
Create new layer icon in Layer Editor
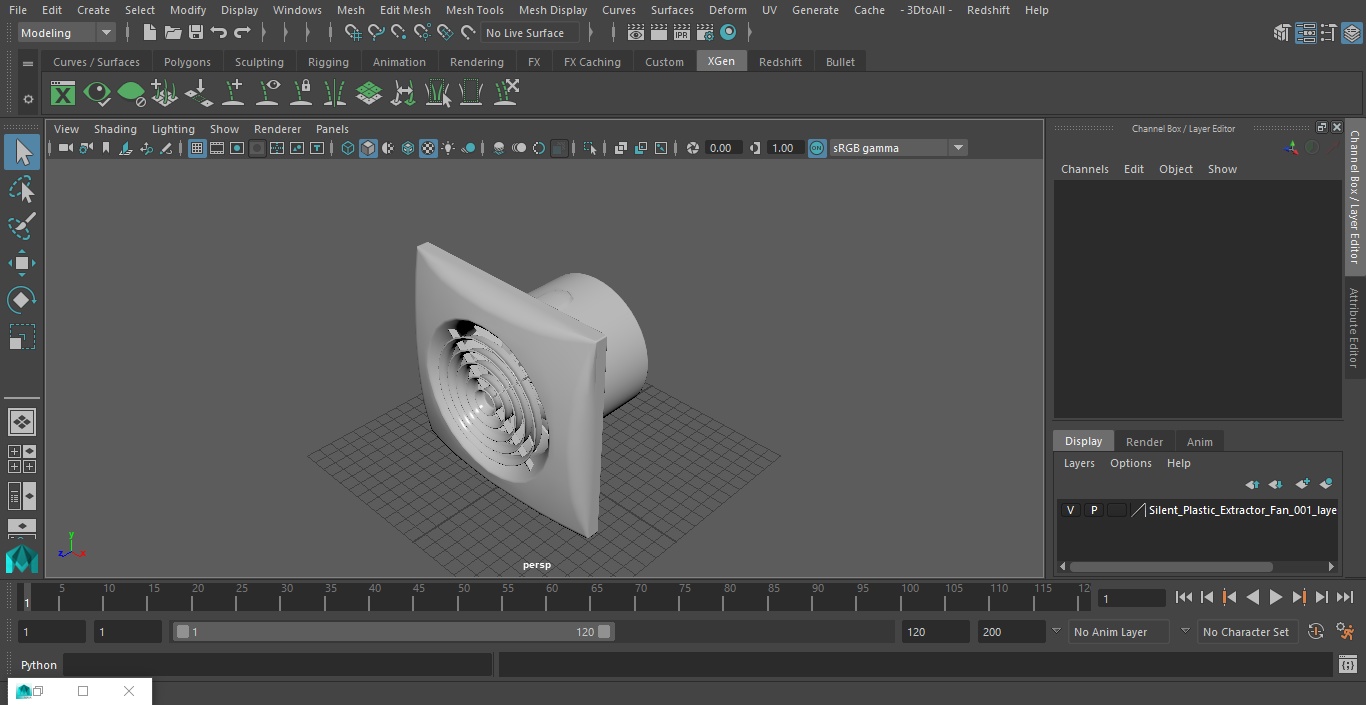(1302, 484)
